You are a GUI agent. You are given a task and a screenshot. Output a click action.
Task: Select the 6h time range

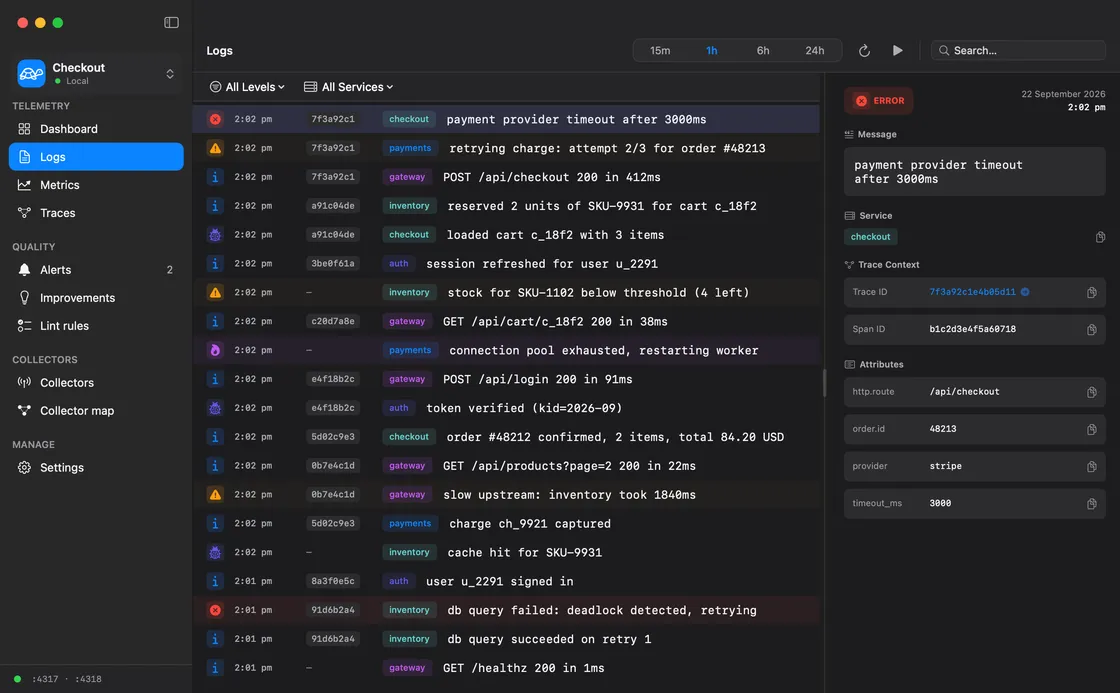[763, 51]
